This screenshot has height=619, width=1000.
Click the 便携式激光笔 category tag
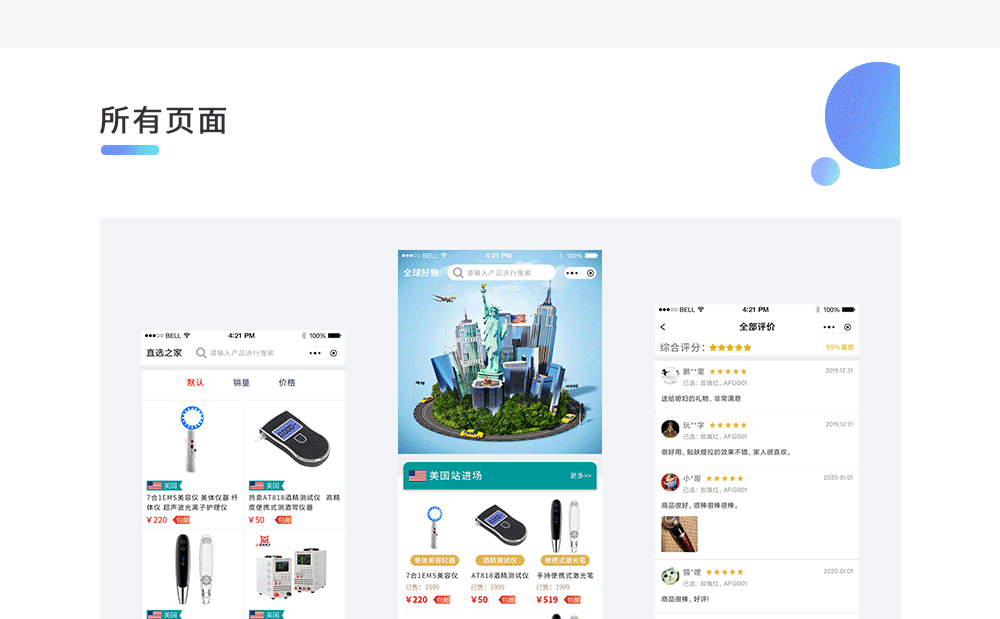pyautogui.click(x=565, y=560)
